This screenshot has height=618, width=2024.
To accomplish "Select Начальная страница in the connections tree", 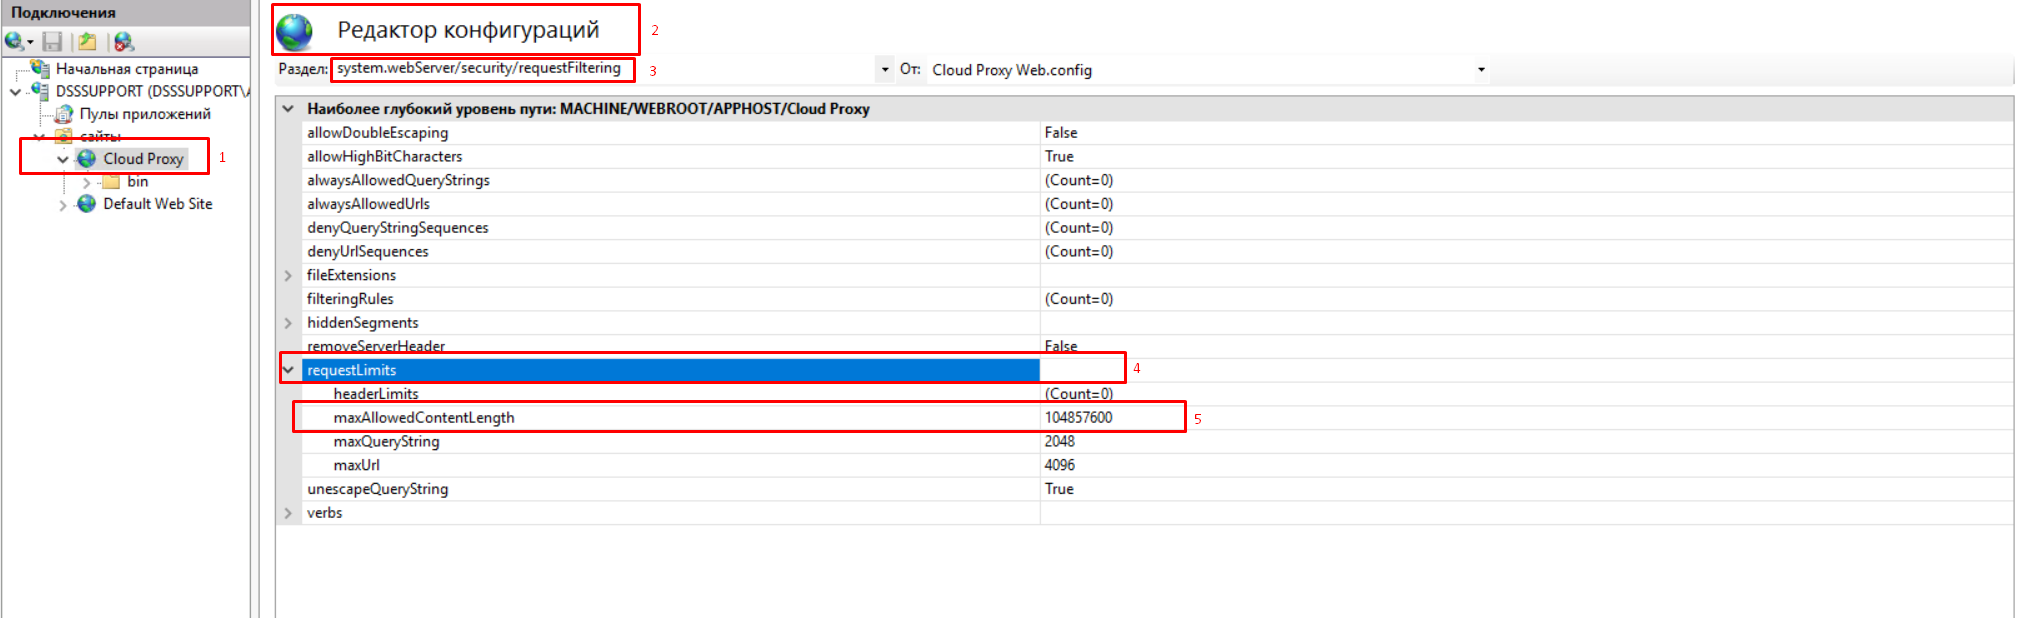I will 127,69.
